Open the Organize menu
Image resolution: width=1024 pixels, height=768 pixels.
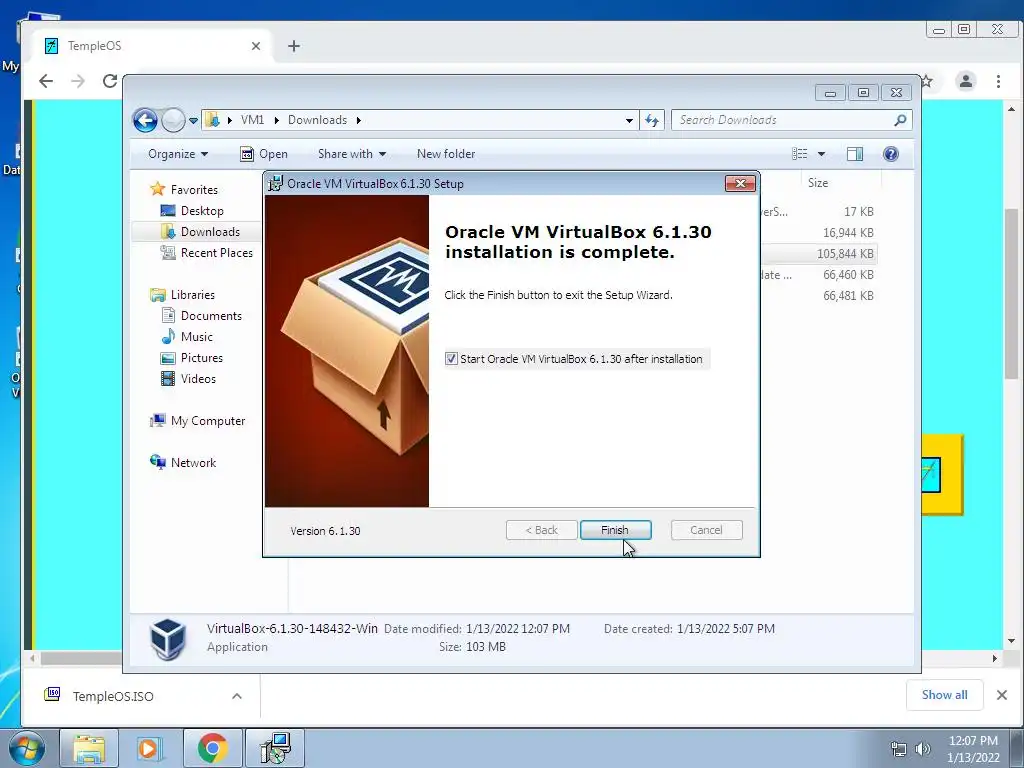click(x=178, y=154)
